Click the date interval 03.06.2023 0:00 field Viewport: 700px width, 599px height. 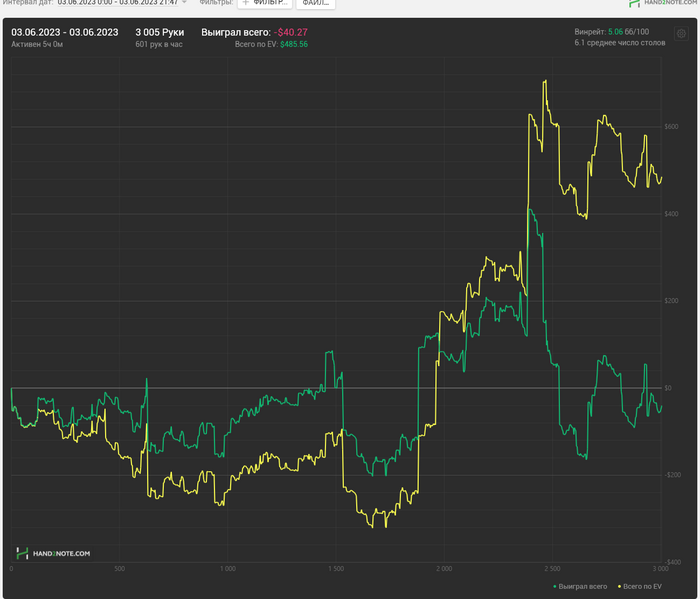(x=118, y=2)
